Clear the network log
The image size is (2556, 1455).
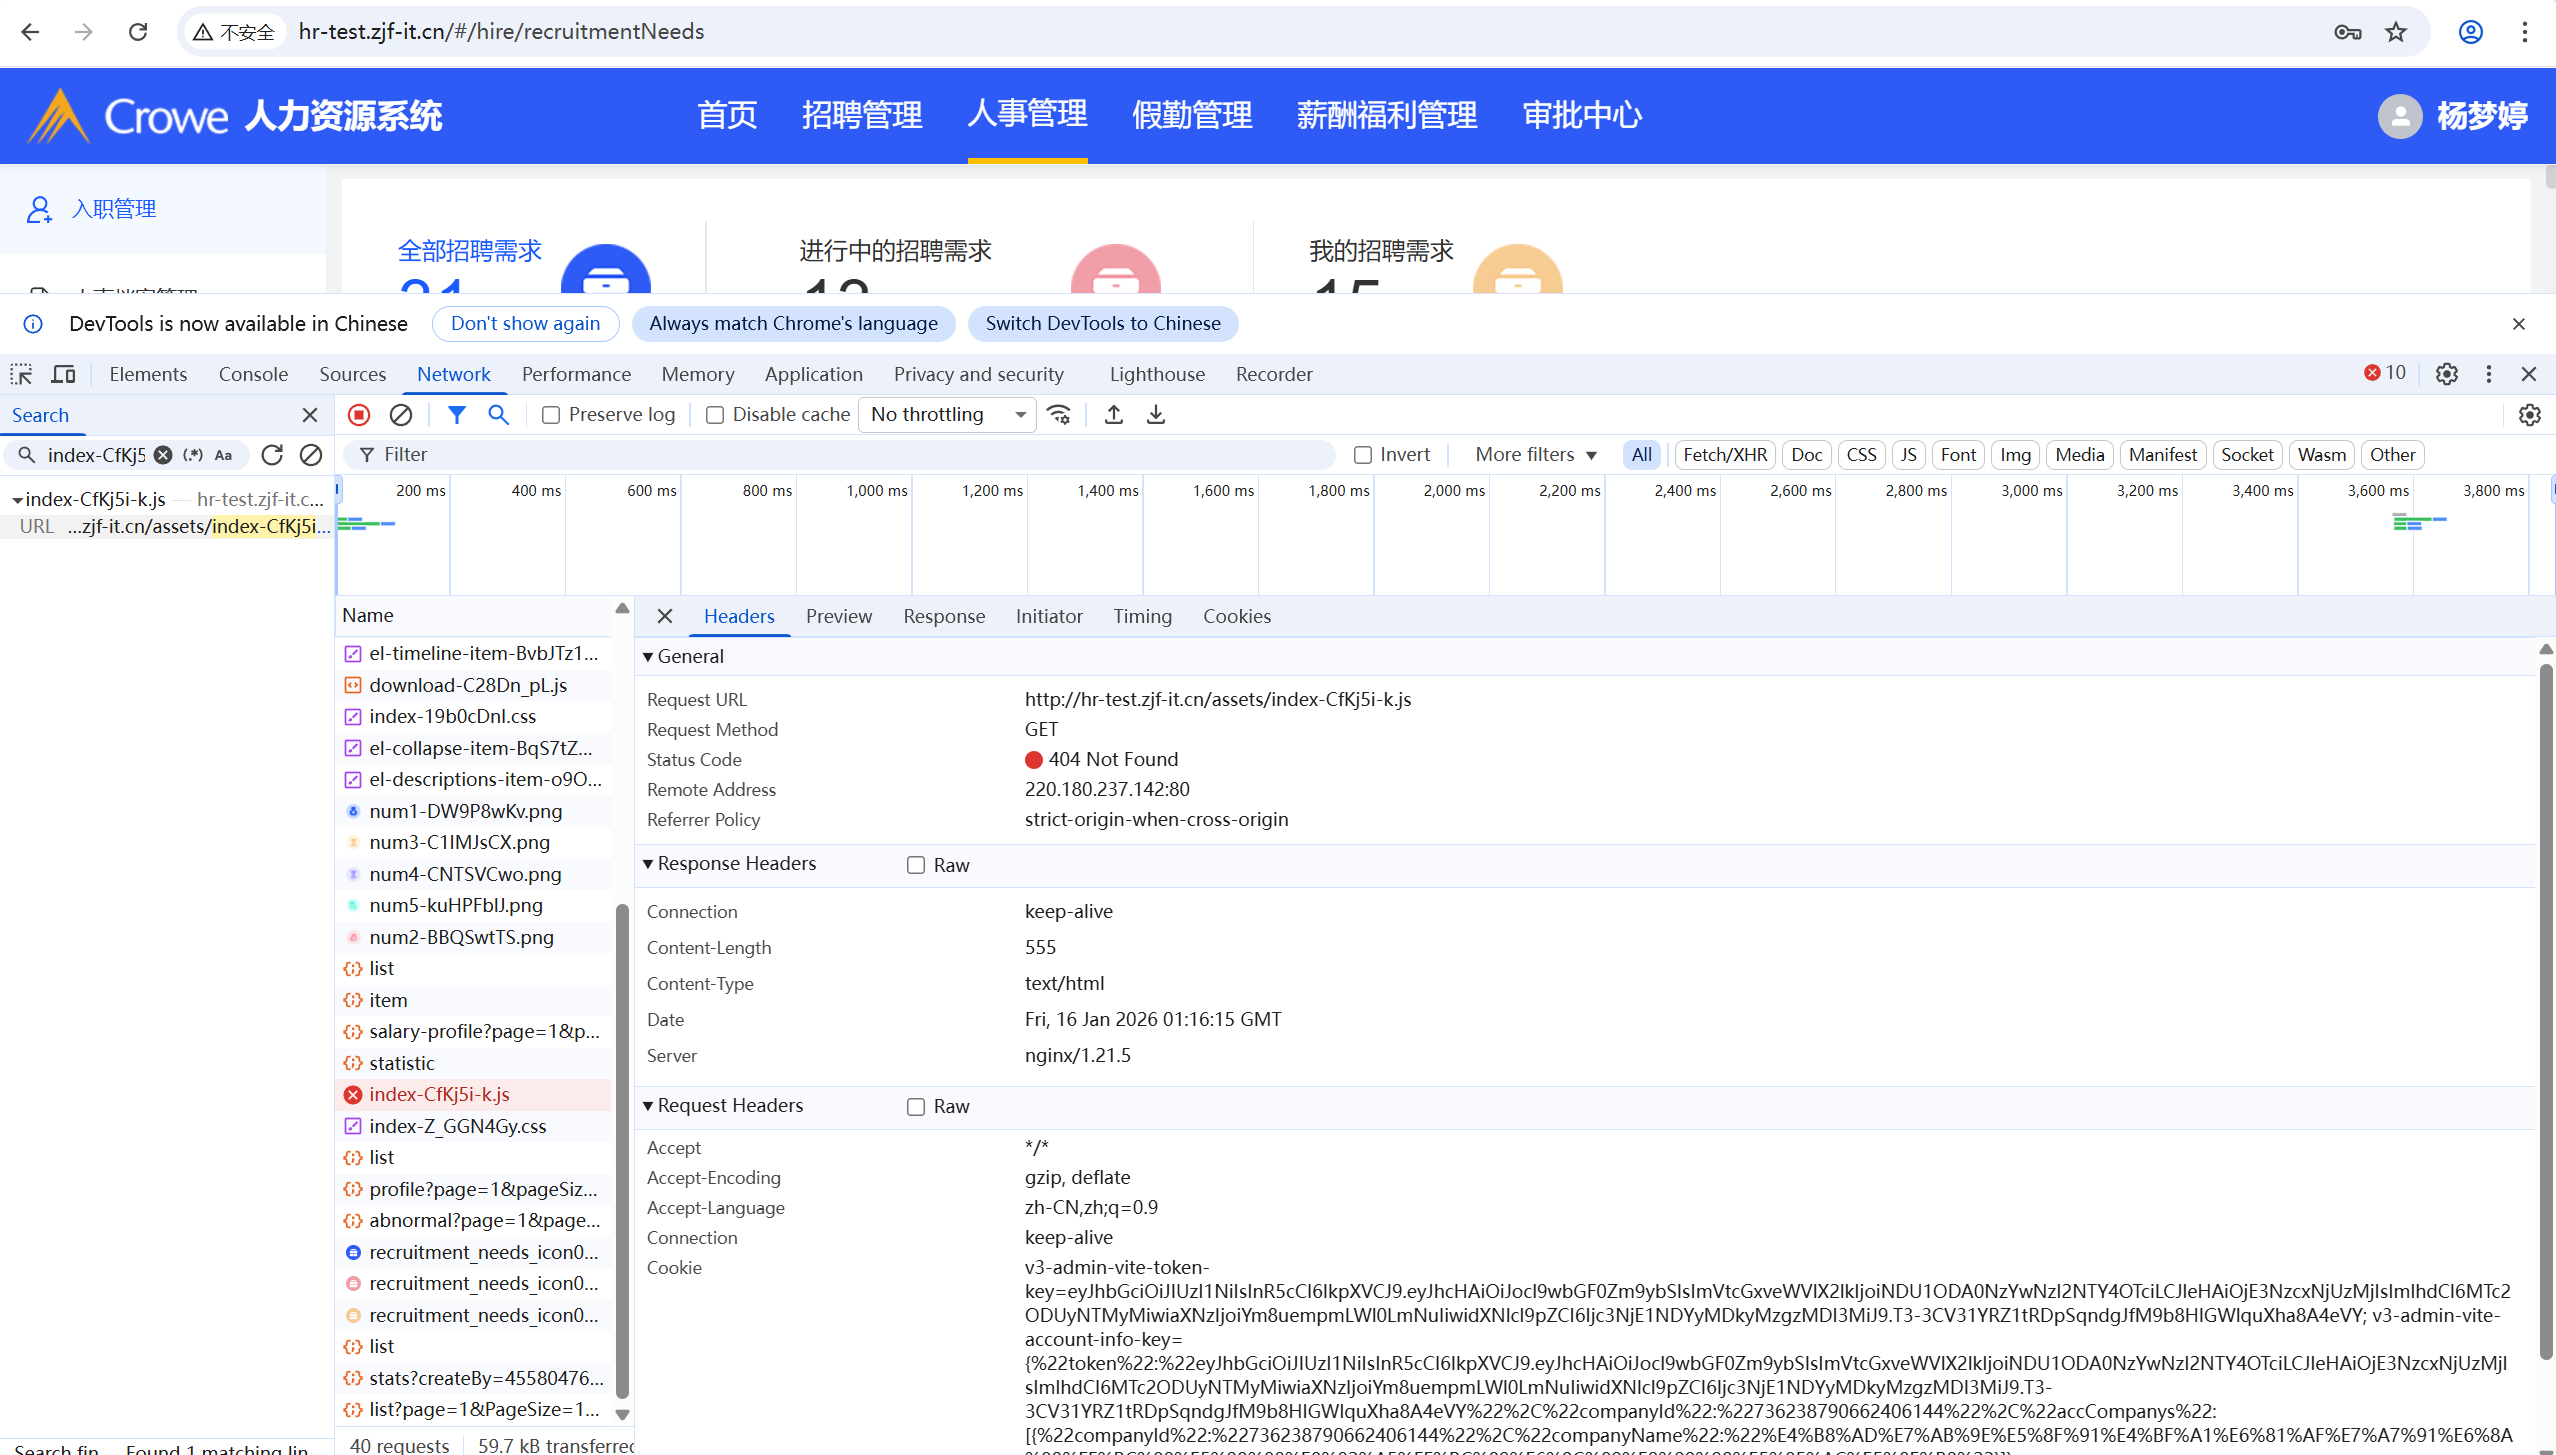click(x=401, y=414)
